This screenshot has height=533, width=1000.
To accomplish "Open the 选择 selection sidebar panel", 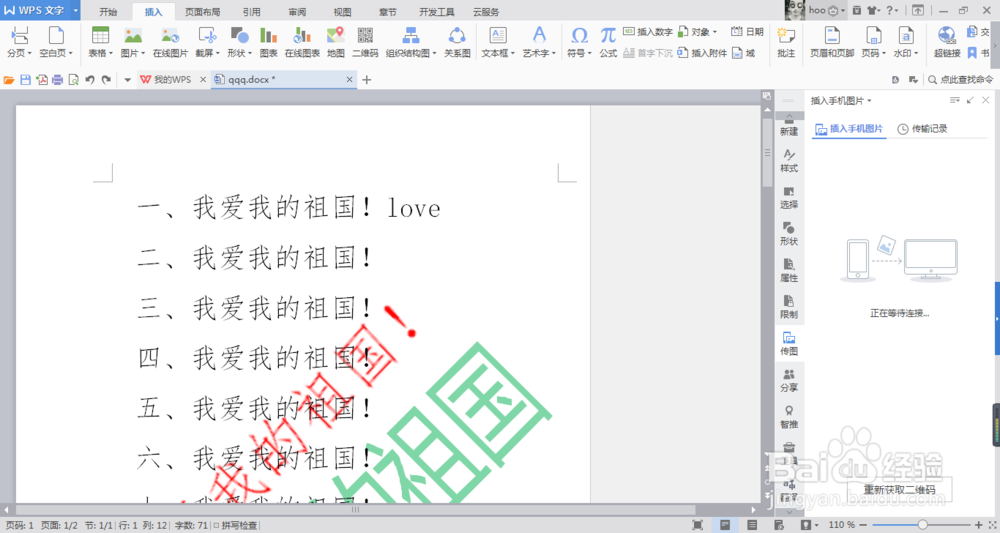I will point(789,198).
